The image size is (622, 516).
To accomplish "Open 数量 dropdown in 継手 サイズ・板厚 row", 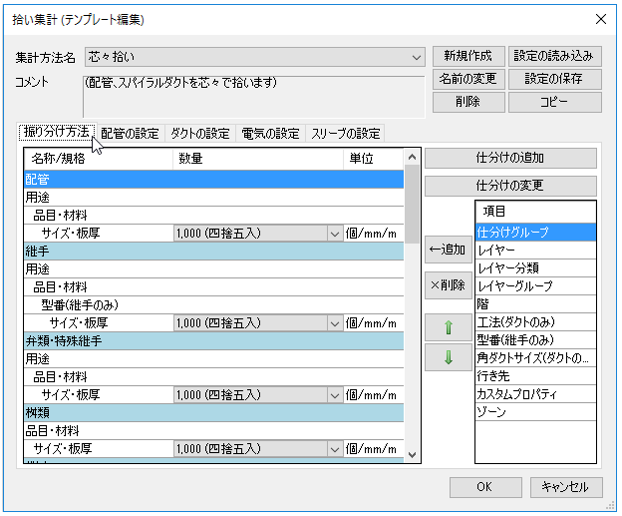I will (x=258, y=323).
